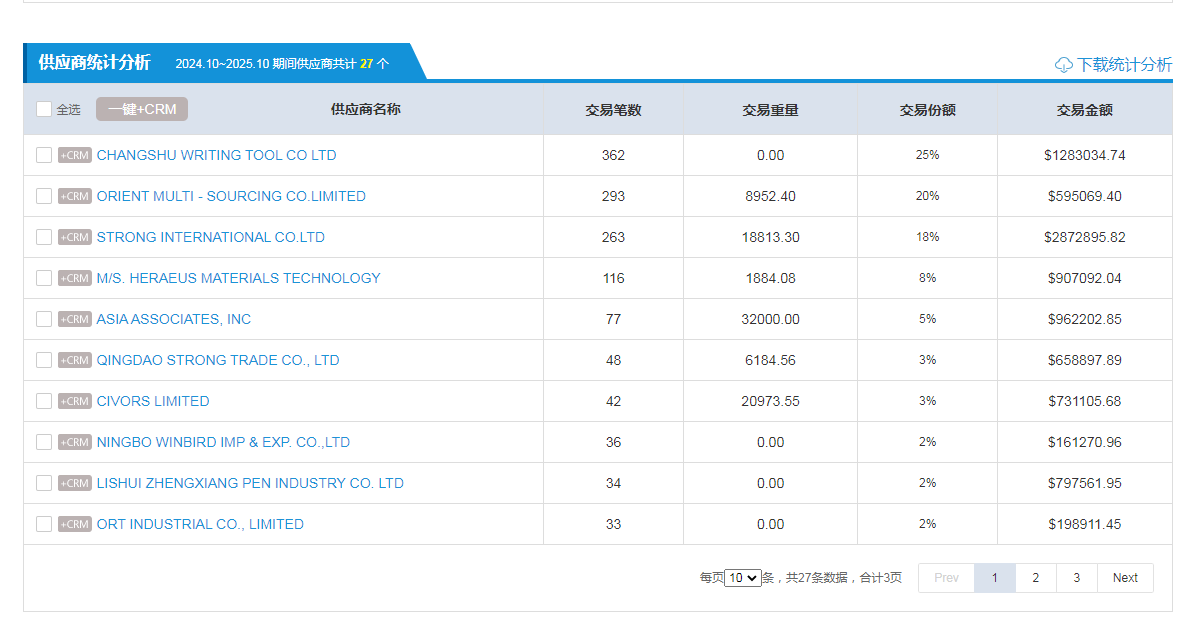Go to page 2 of suppliers

pos(1035,578)
